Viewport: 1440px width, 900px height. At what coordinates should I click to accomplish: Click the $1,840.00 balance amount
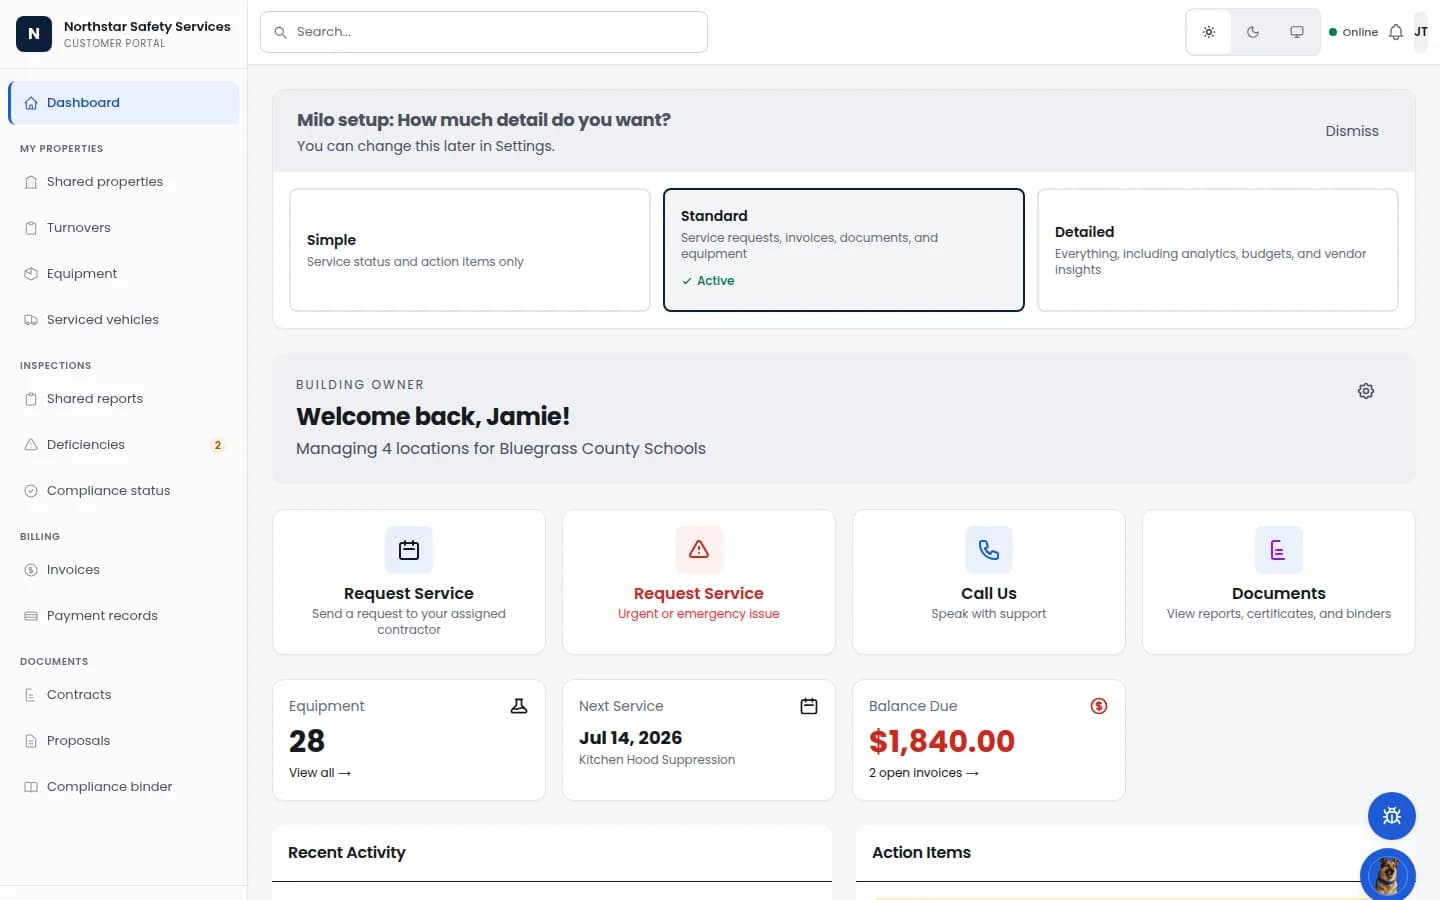point(942,741)
